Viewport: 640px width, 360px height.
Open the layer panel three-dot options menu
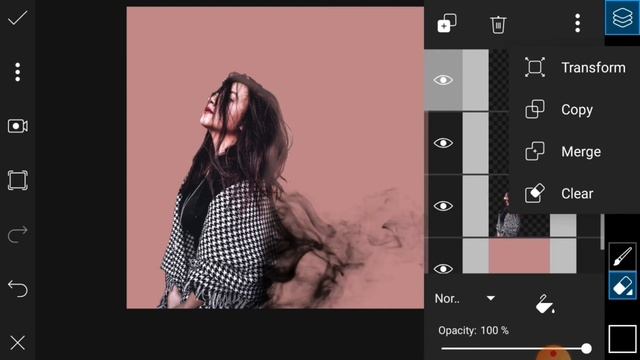coord(578,23)
